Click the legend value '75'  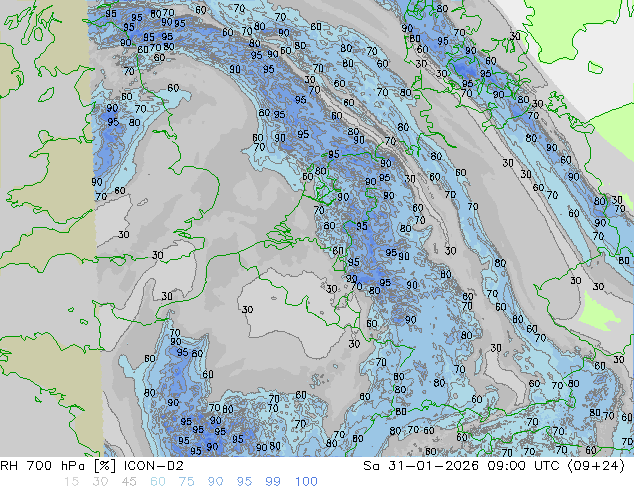tap(186, 482)
